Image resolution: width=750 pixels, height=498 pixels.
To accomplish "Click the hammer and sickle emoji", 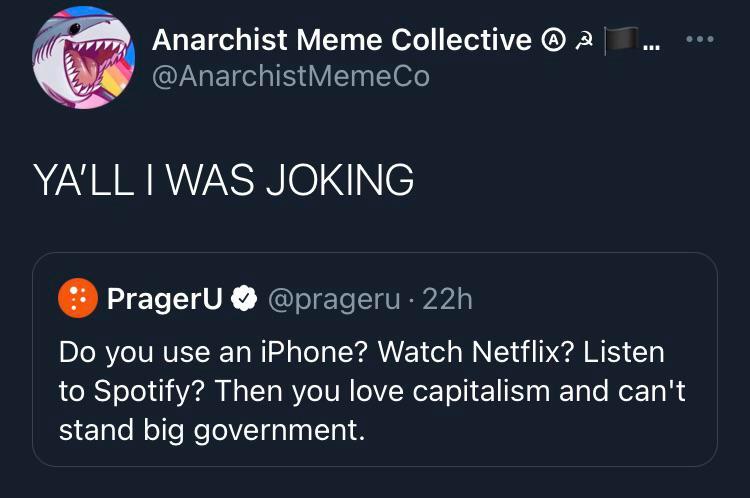I will coord(585,40).
